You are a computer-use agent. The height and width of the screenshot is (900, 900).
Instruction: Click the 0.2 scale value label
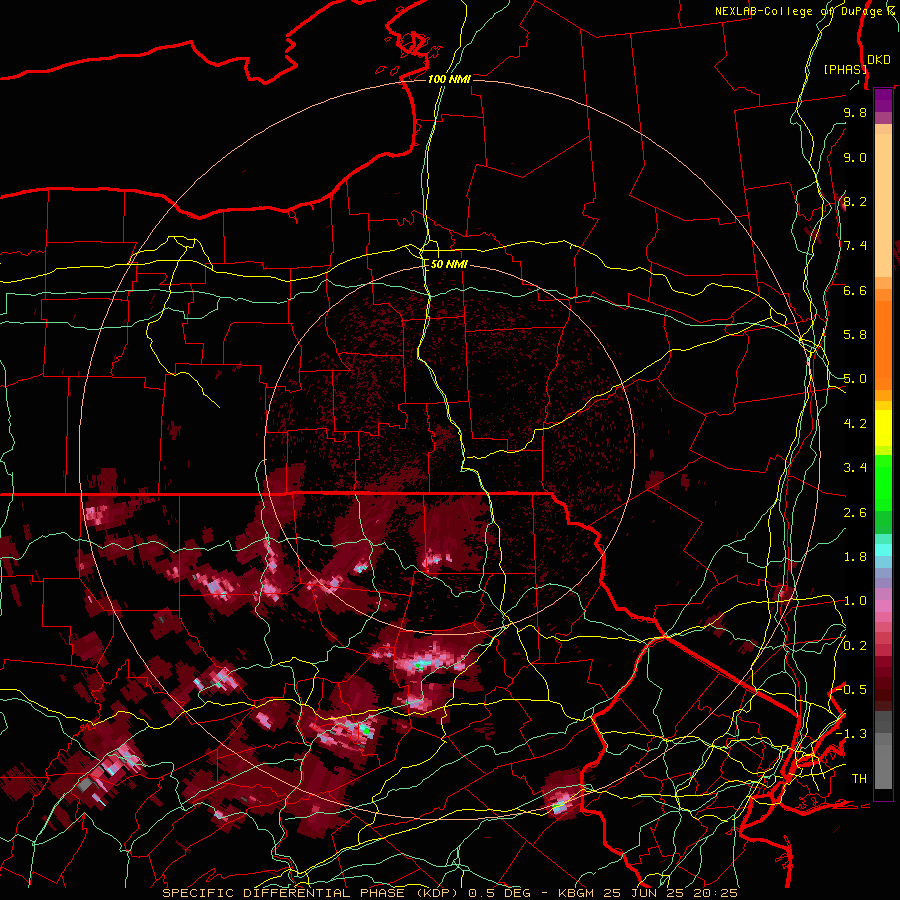(855, 646)
